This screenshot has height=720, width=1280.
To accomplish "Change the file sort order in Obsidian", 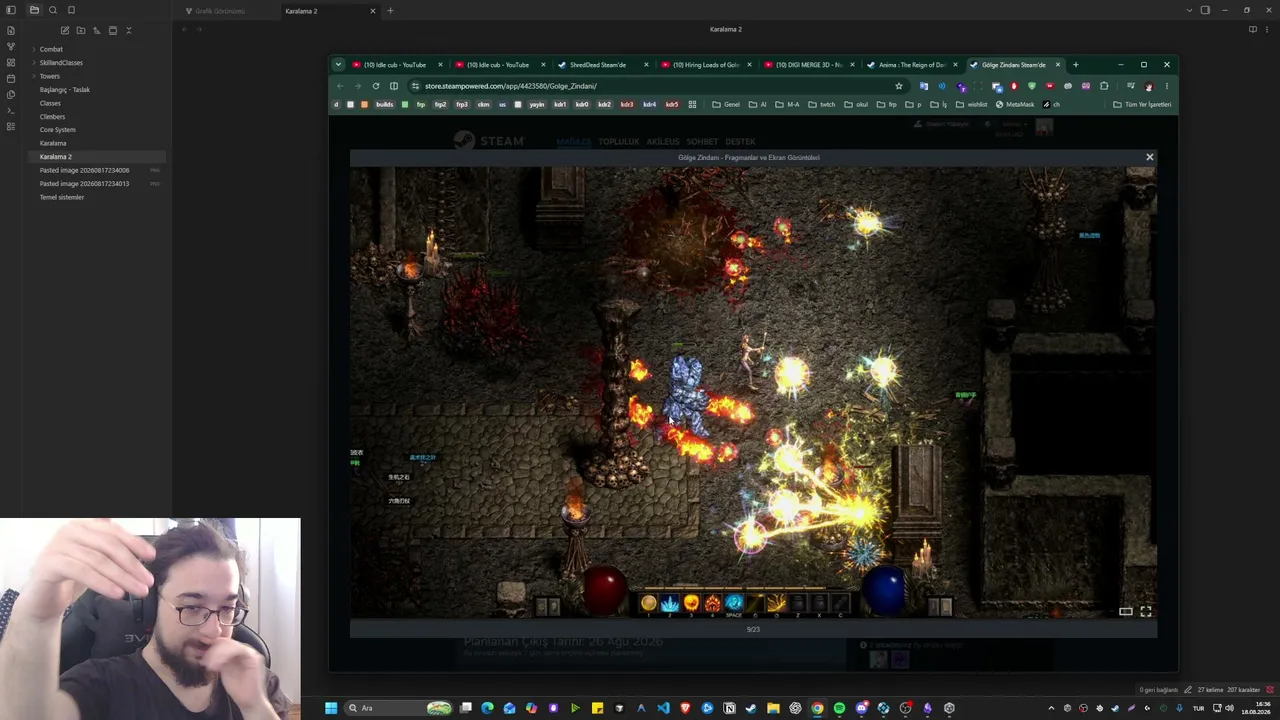I will [x=97, y=30].
